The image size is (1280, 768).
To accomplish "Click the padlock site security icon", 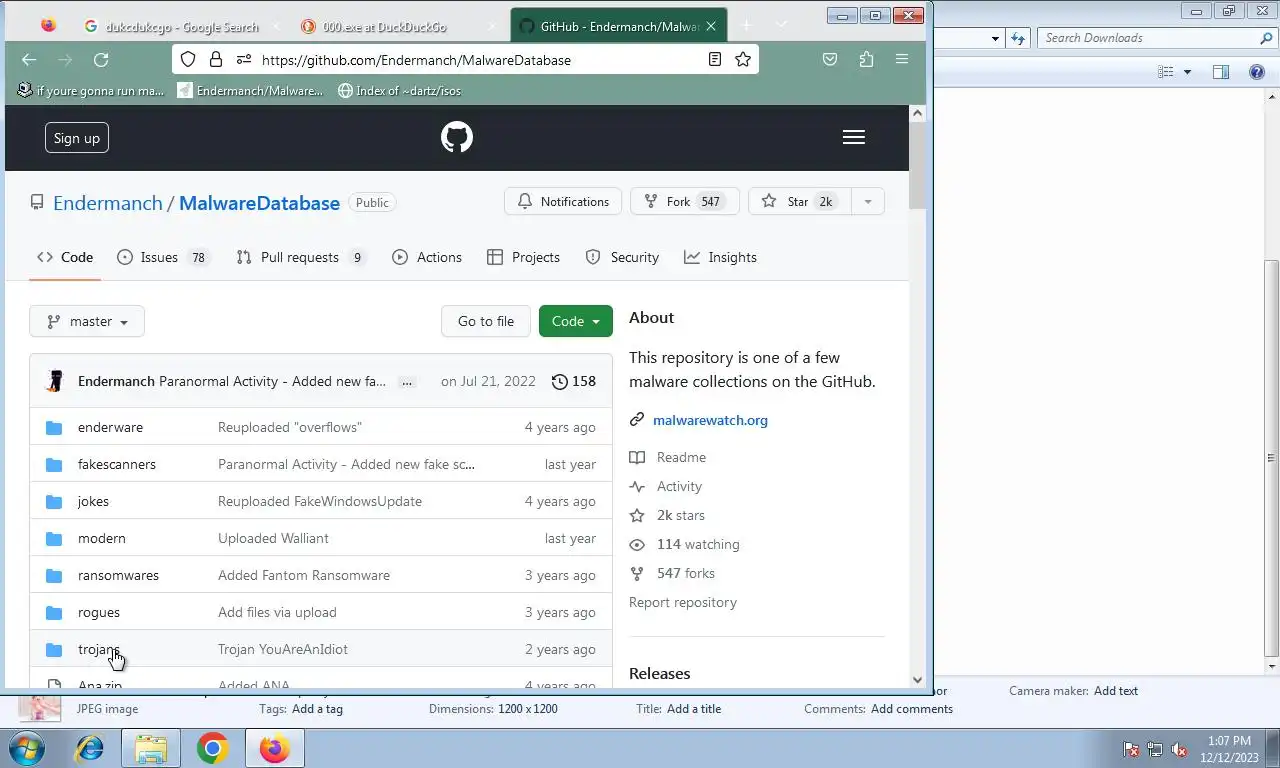I will coord(216,60).
